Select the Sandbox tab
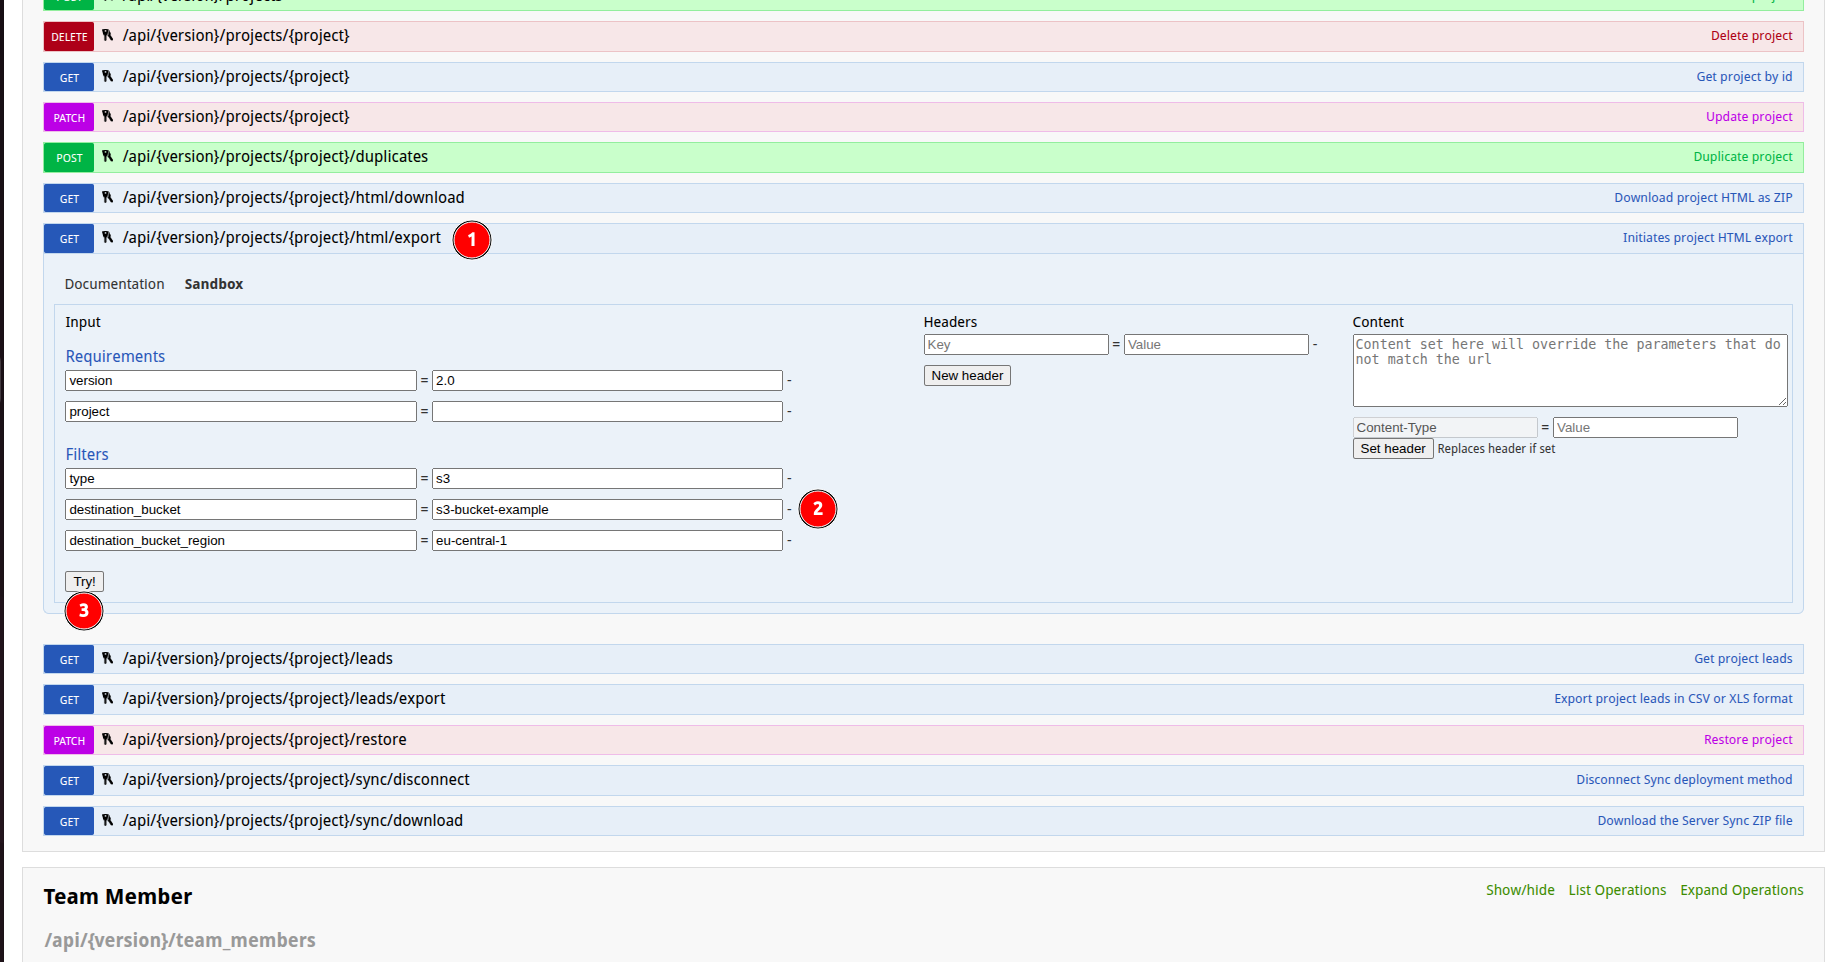Viewport: 1829px width, 962px height. 213,284
